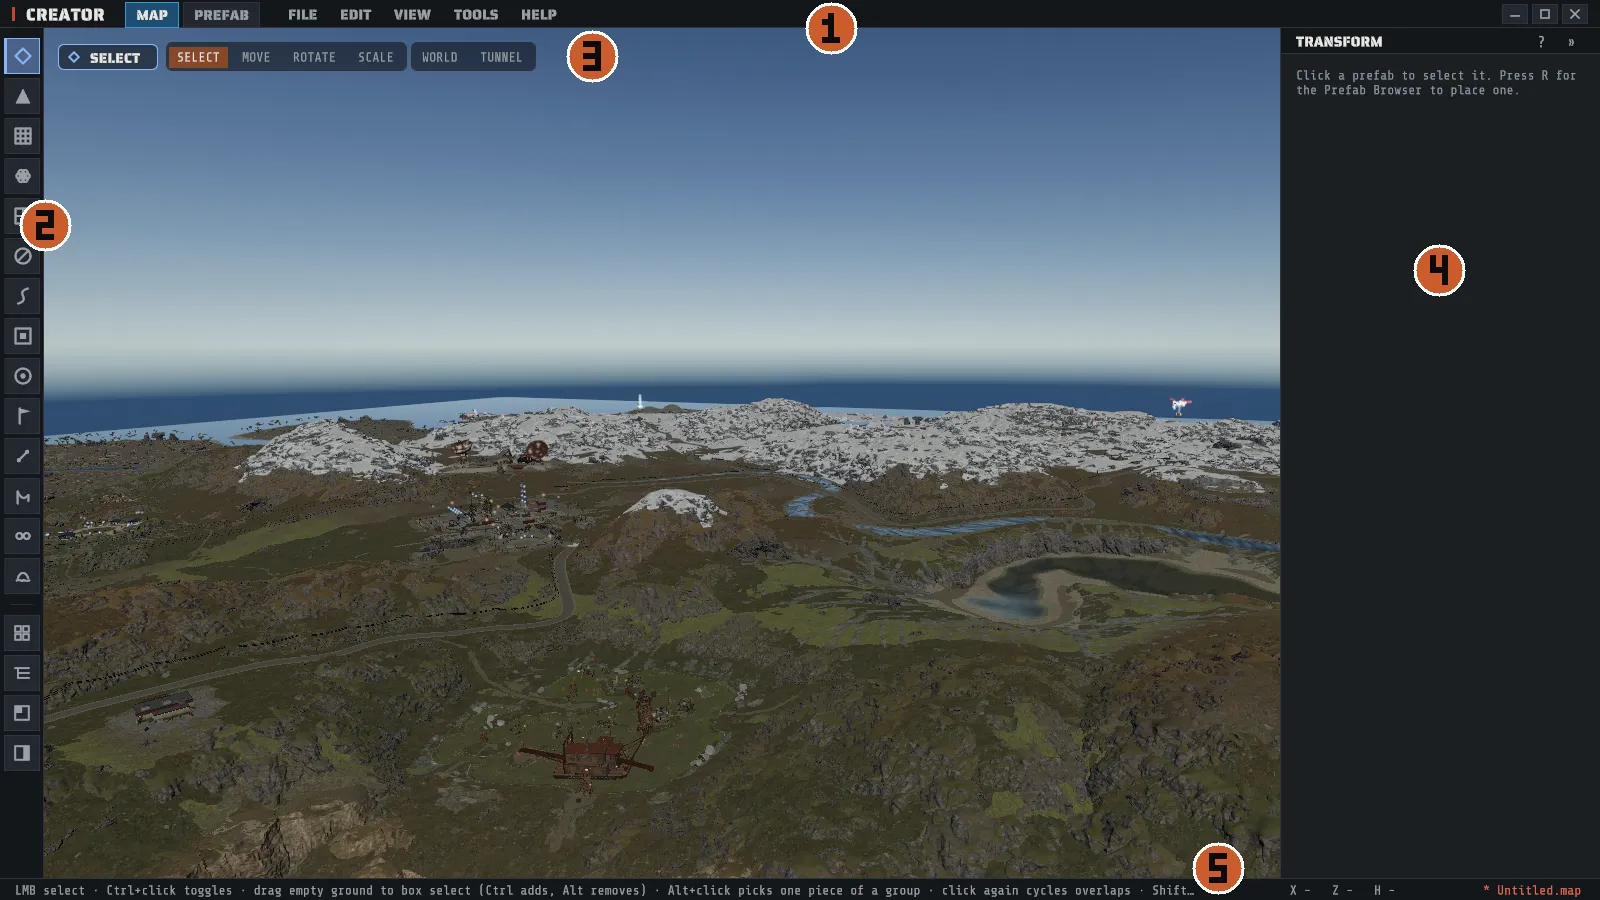Pick the hexagon splat tool icon
Viewport: 1600px width, 900px height.
22,176
